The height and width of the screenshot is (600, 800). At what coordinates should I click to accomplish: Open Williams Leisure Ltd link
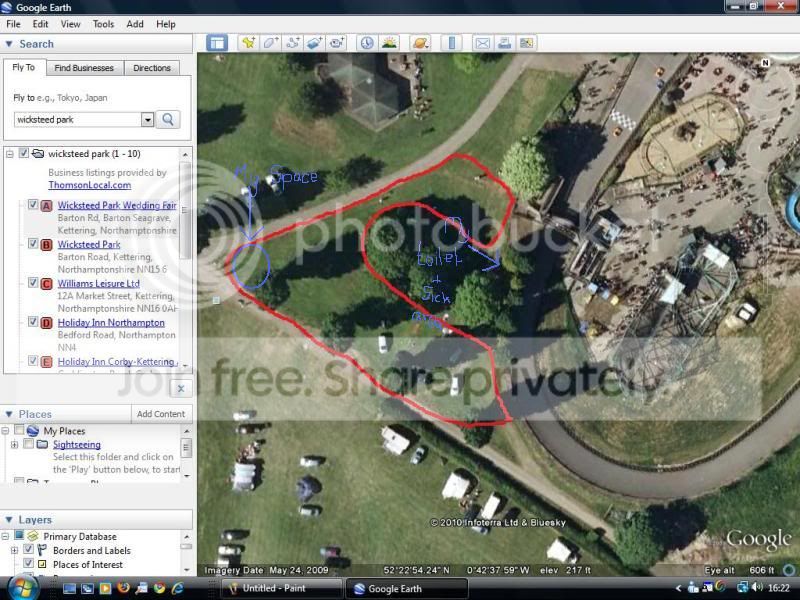tap(98, 283)
